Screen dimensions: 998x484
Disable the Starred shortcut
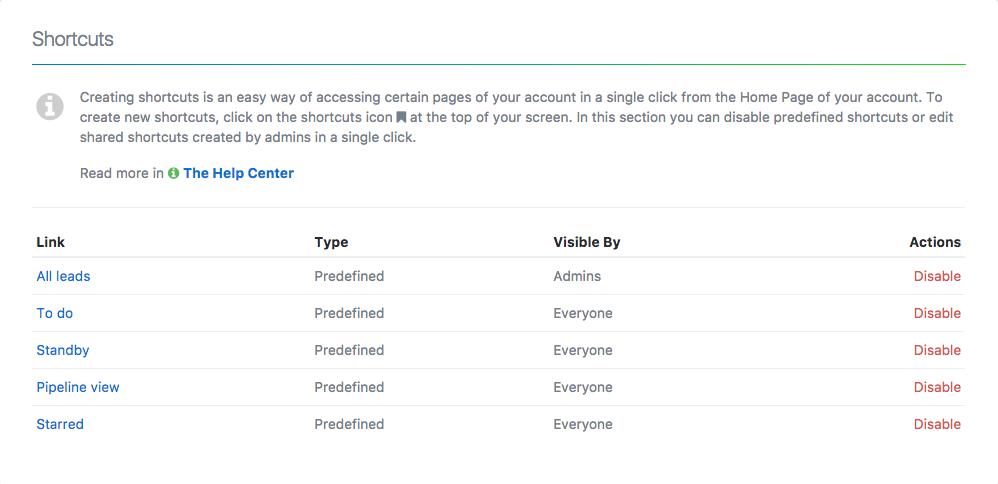click(937, 424)
